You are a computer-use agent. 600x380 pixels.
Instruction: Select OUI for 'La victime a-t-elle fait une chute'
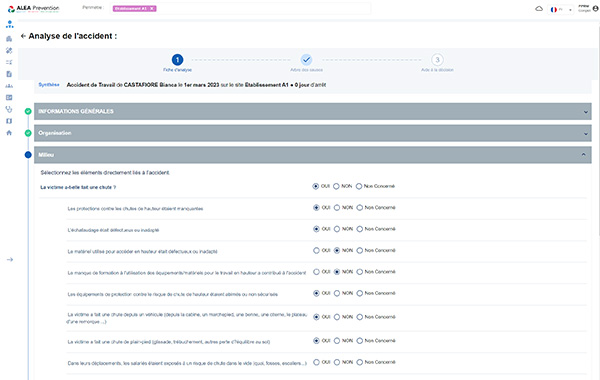(316, 186)
